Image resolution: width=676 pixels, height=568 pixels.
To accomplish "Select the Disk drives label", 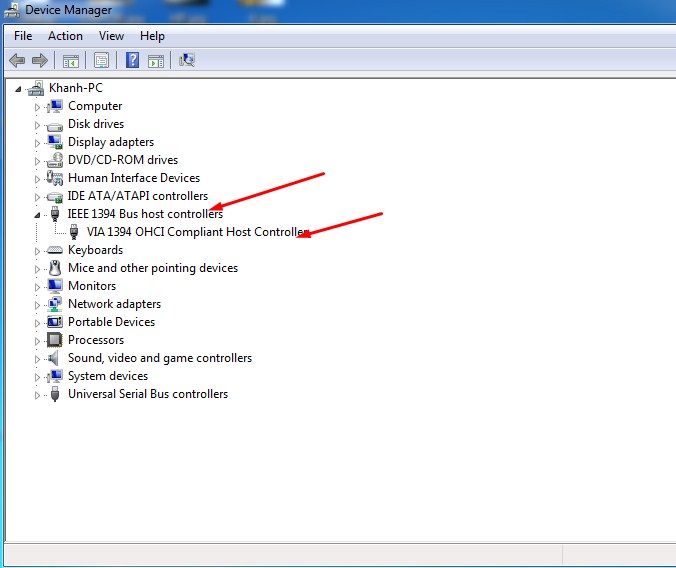I will (x=96, y=124).
